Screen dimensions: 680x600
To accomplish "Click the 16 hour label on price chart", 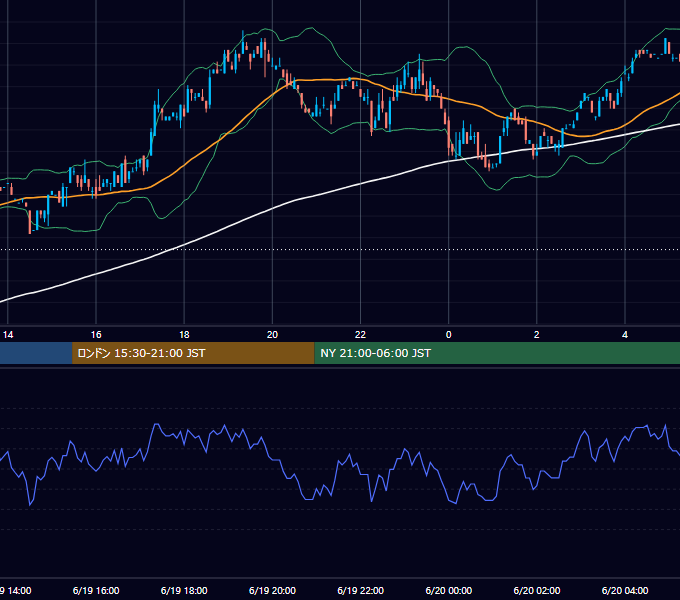I will [96, 335].
